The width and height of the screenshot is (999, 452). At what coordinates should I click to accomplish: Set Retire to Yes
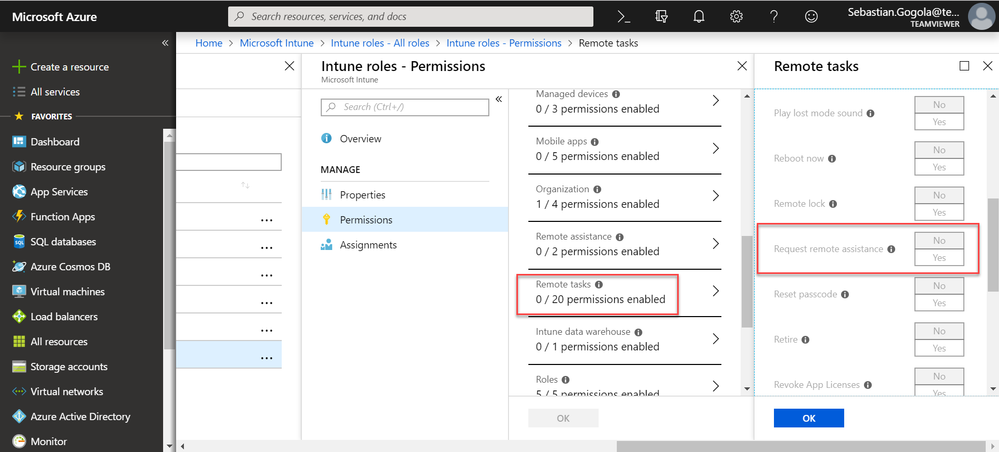pyautogui.click(x=939, y=348)
